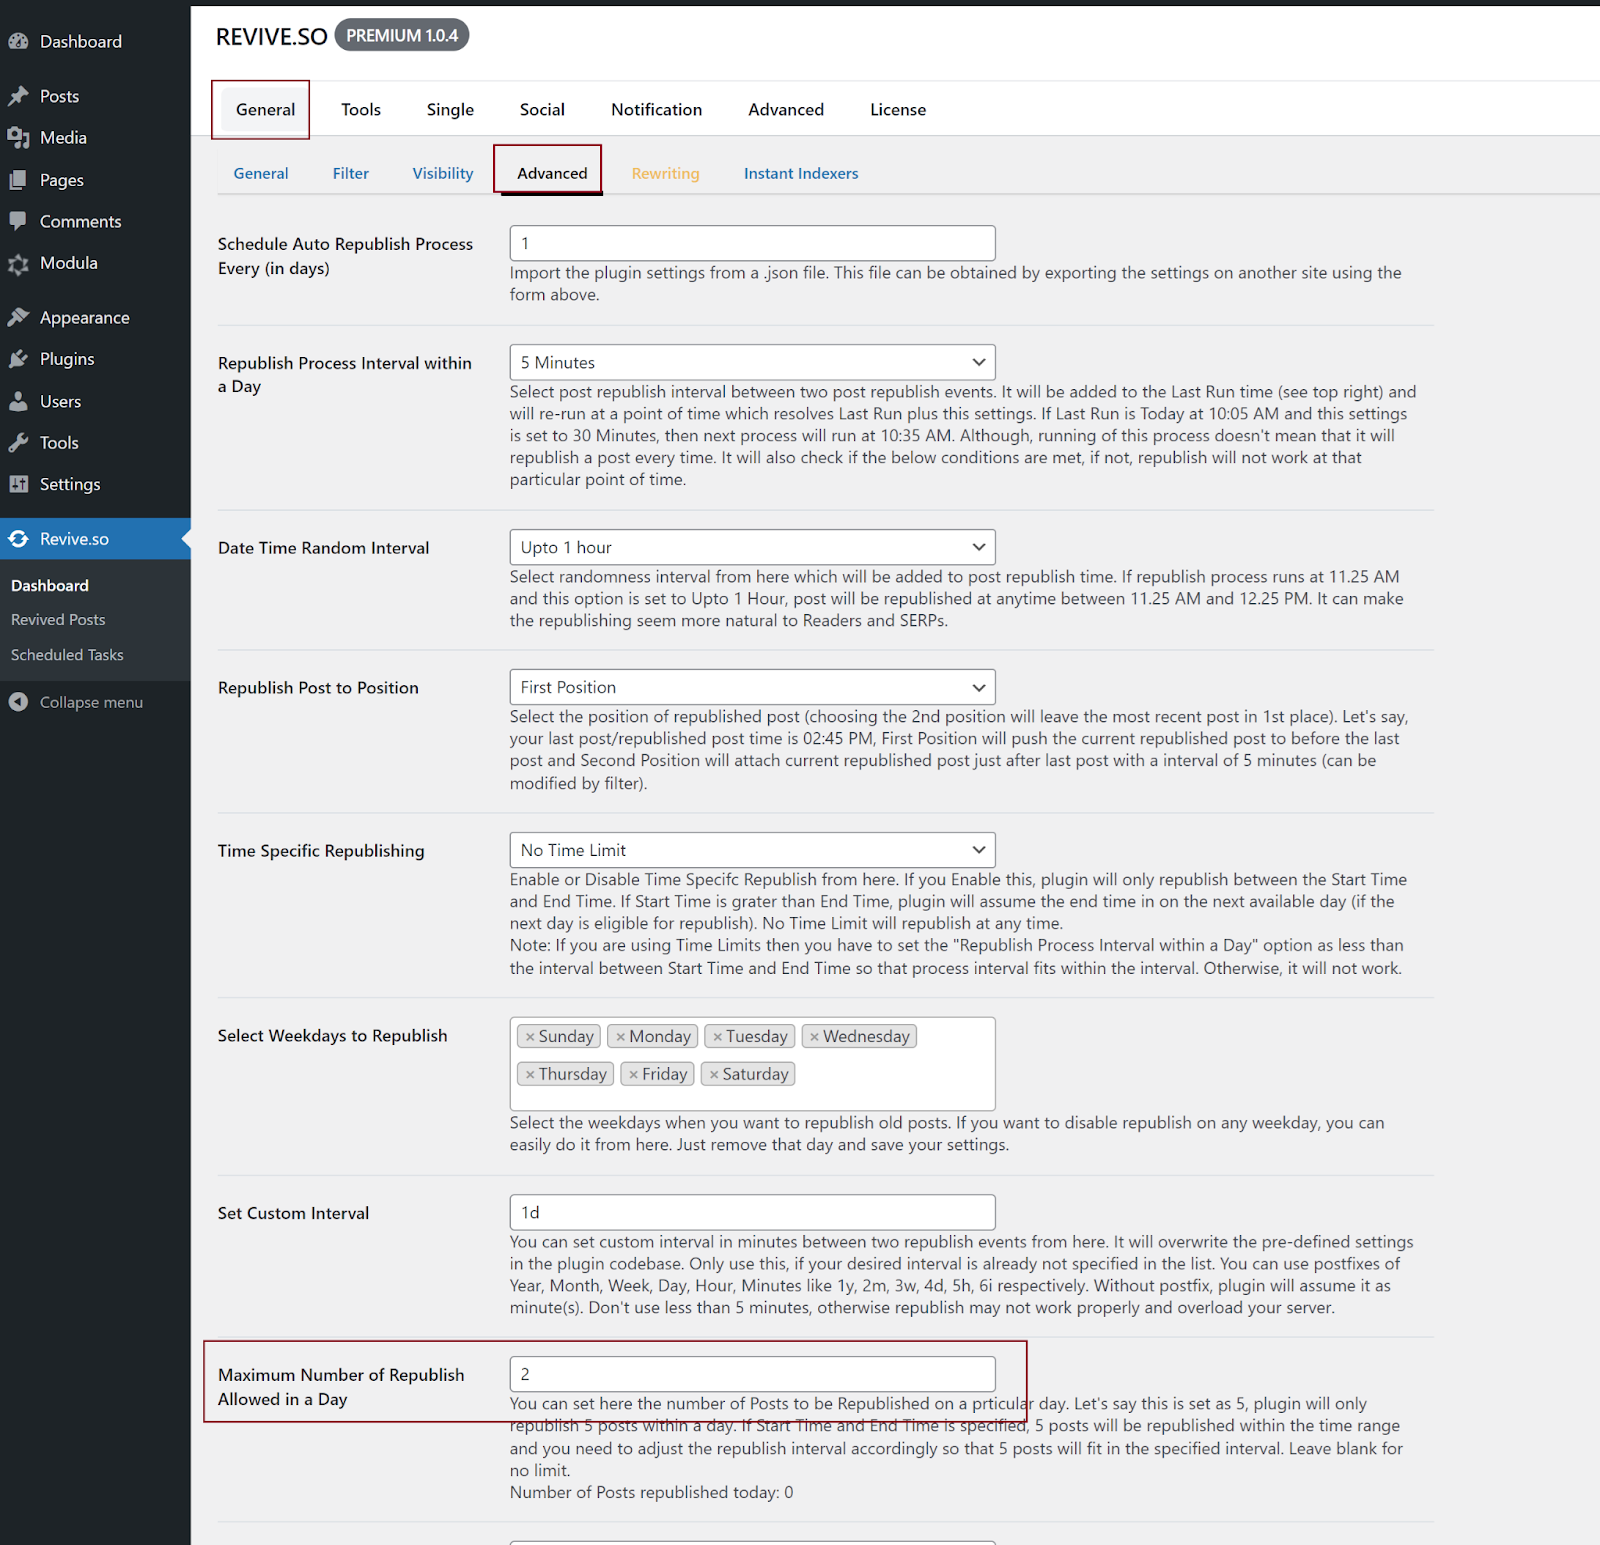The image size is (1600, 1545).
Task: Focus the Maximum Number of Republish field
Action: tap(752, 1374)
